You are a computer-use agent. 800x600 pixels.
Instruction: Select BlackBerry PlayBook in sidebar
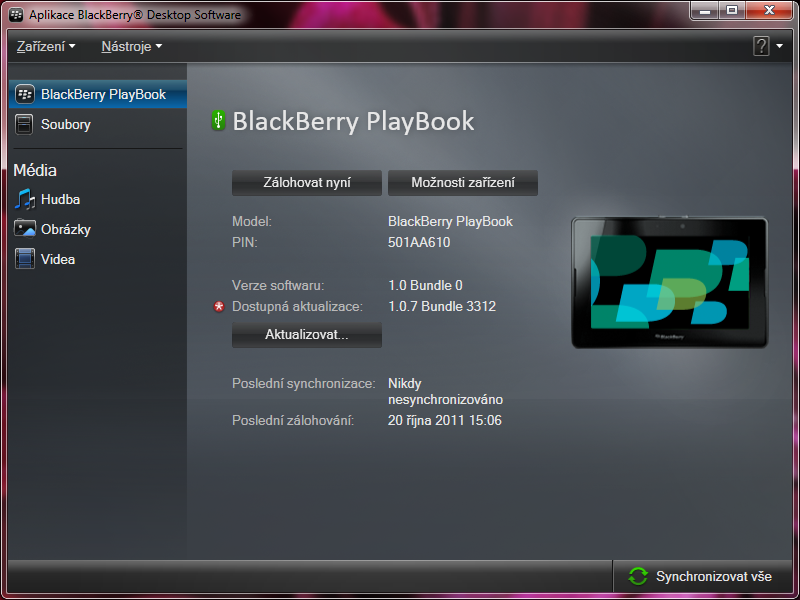(x=97, y=94)
